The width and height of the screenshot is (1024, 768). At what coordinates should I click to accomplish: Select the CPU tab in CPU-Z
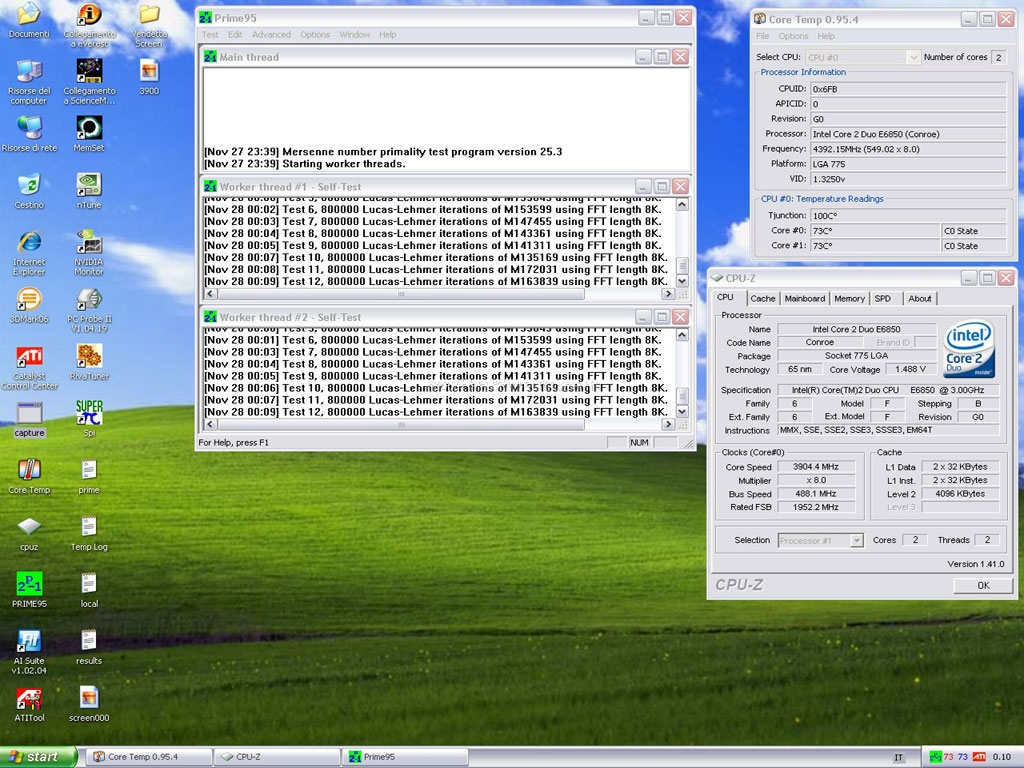click(x=725, y=297)
